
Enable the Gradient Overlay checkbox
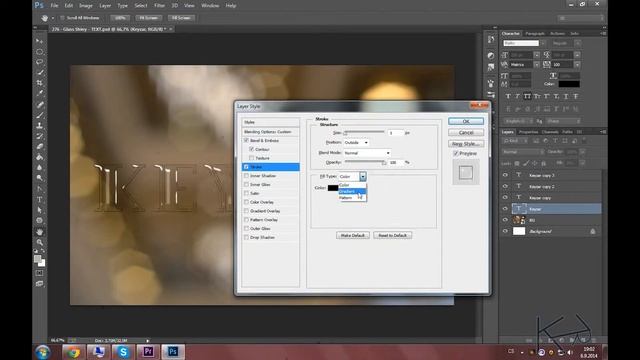pos(246,211)
